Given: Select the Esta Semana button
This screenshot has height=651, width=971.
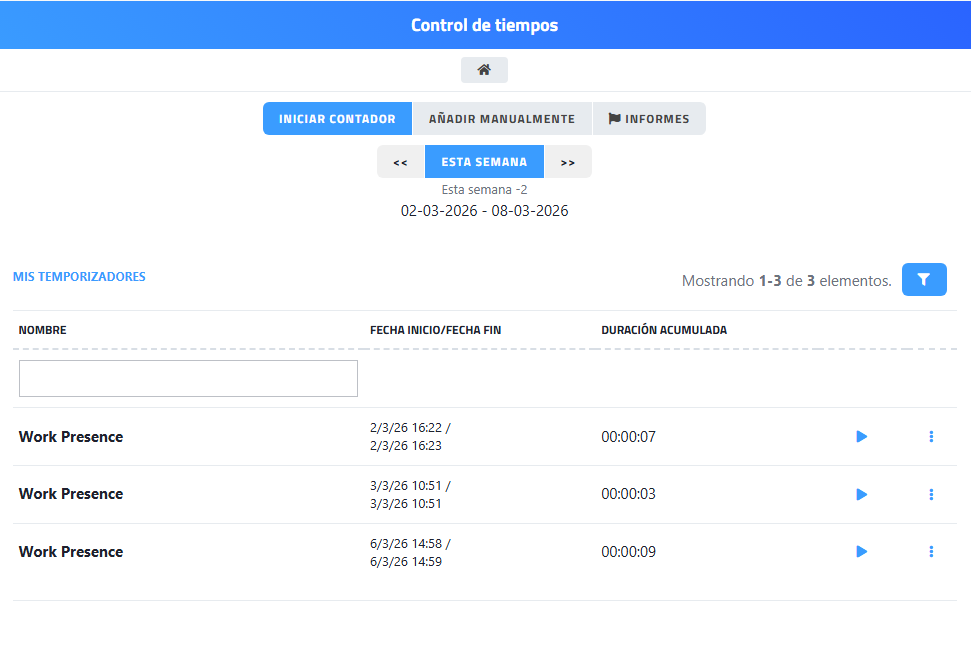Looking at the screenshot, I should click(x=484, y=162).
